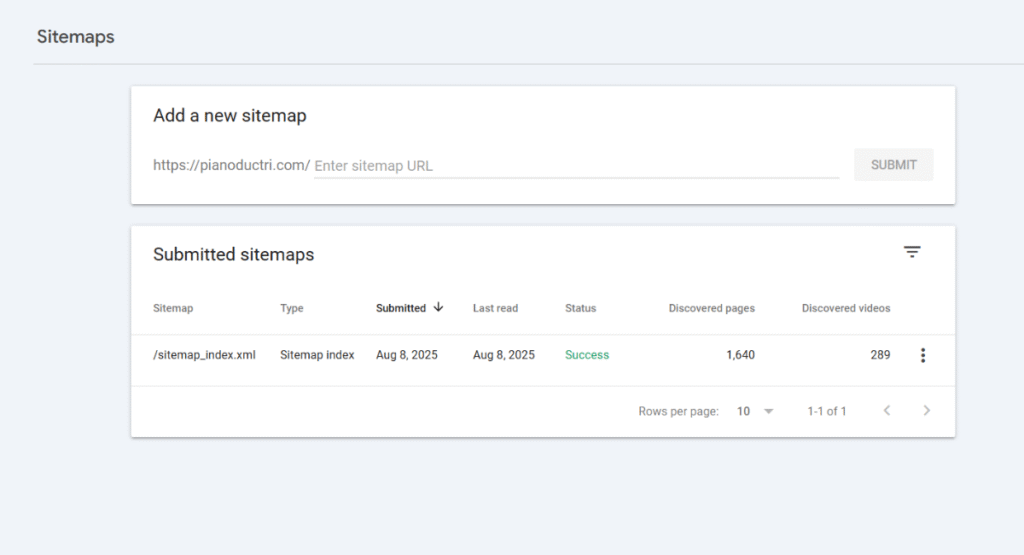Go to previous page of sitemaps

coord(886,411)
